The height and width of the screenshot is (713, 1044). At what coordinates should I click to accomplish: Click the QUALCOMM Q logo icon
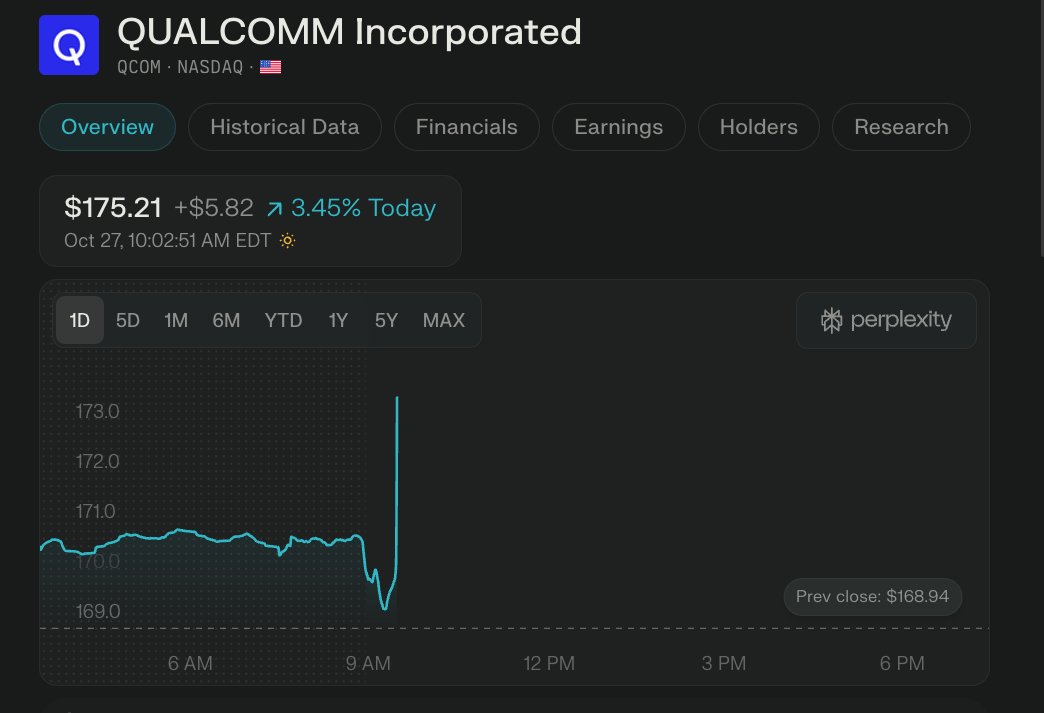70,45
